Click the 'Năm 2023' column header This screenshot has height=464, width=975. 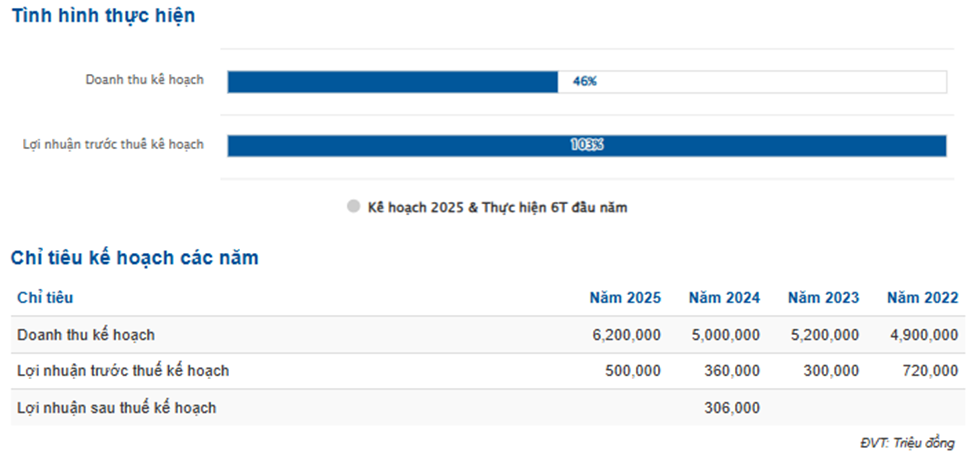point(823,298)
